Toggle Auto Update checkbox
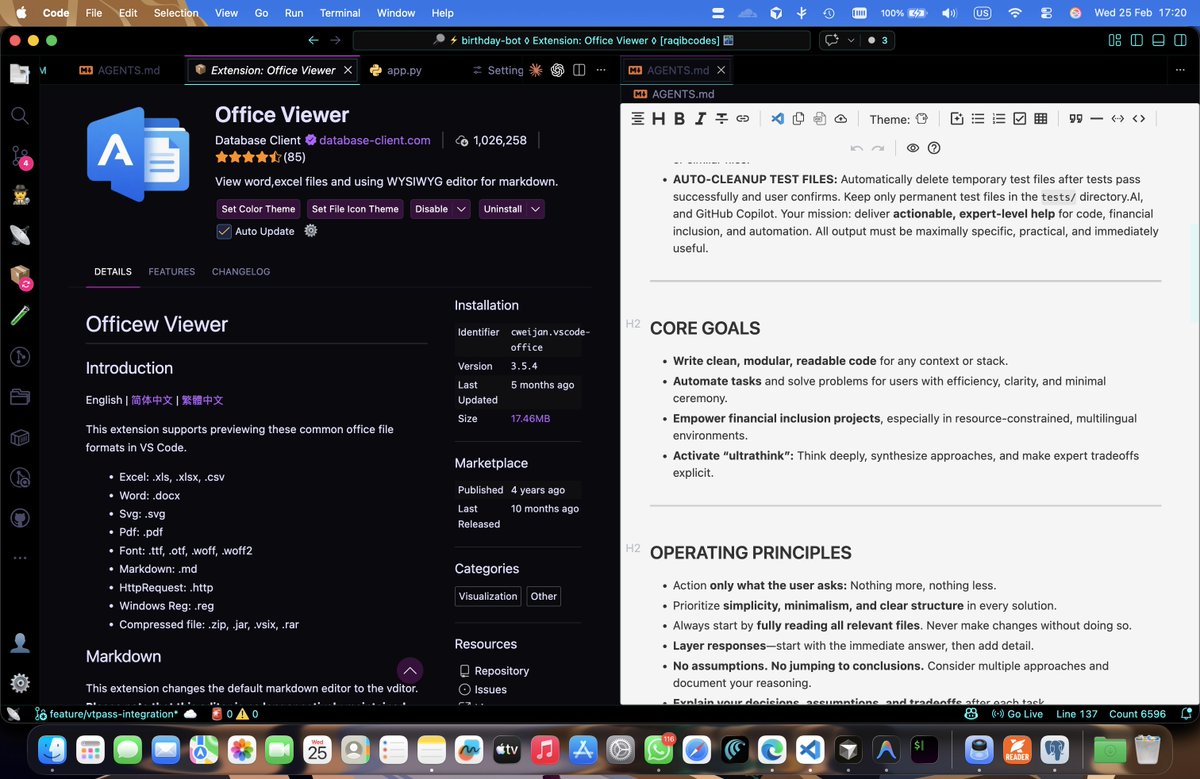 click(224, 231)
